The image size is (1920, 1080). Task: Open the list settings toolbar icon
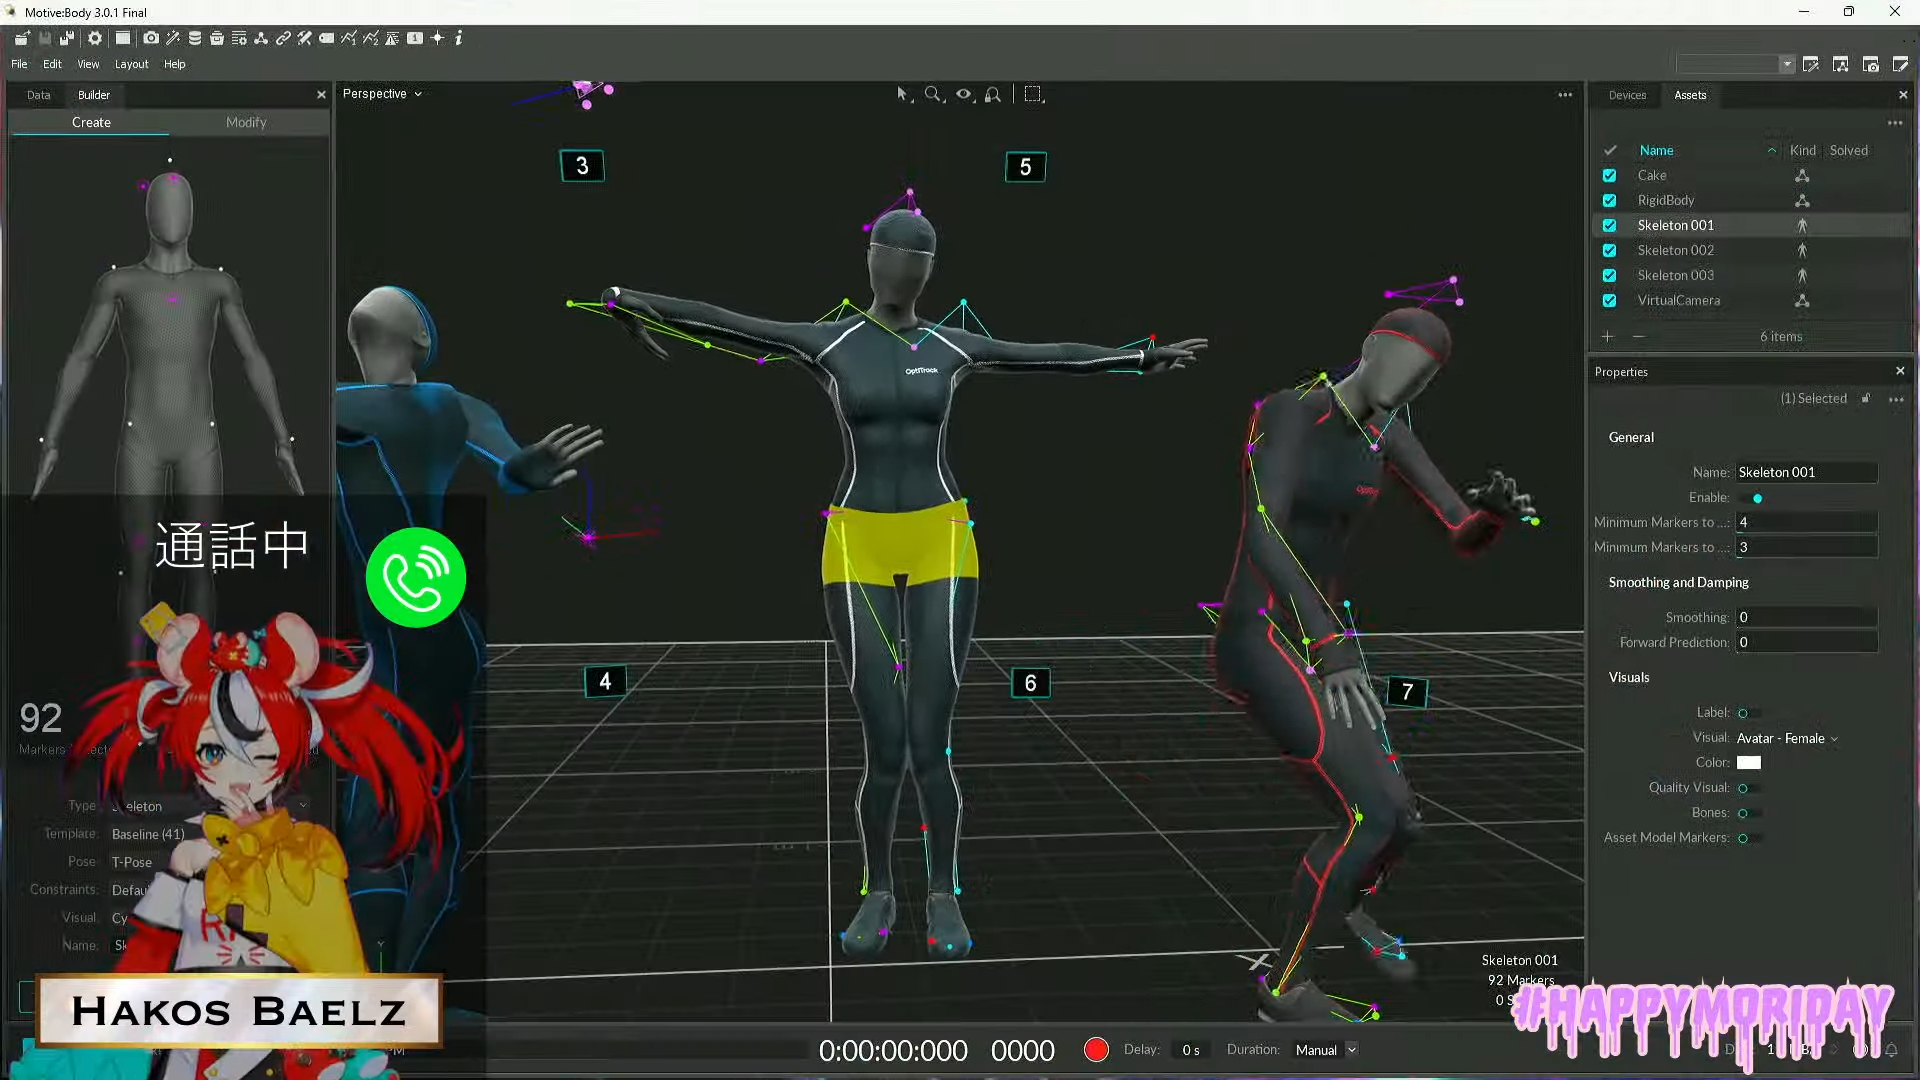(239, 38)
